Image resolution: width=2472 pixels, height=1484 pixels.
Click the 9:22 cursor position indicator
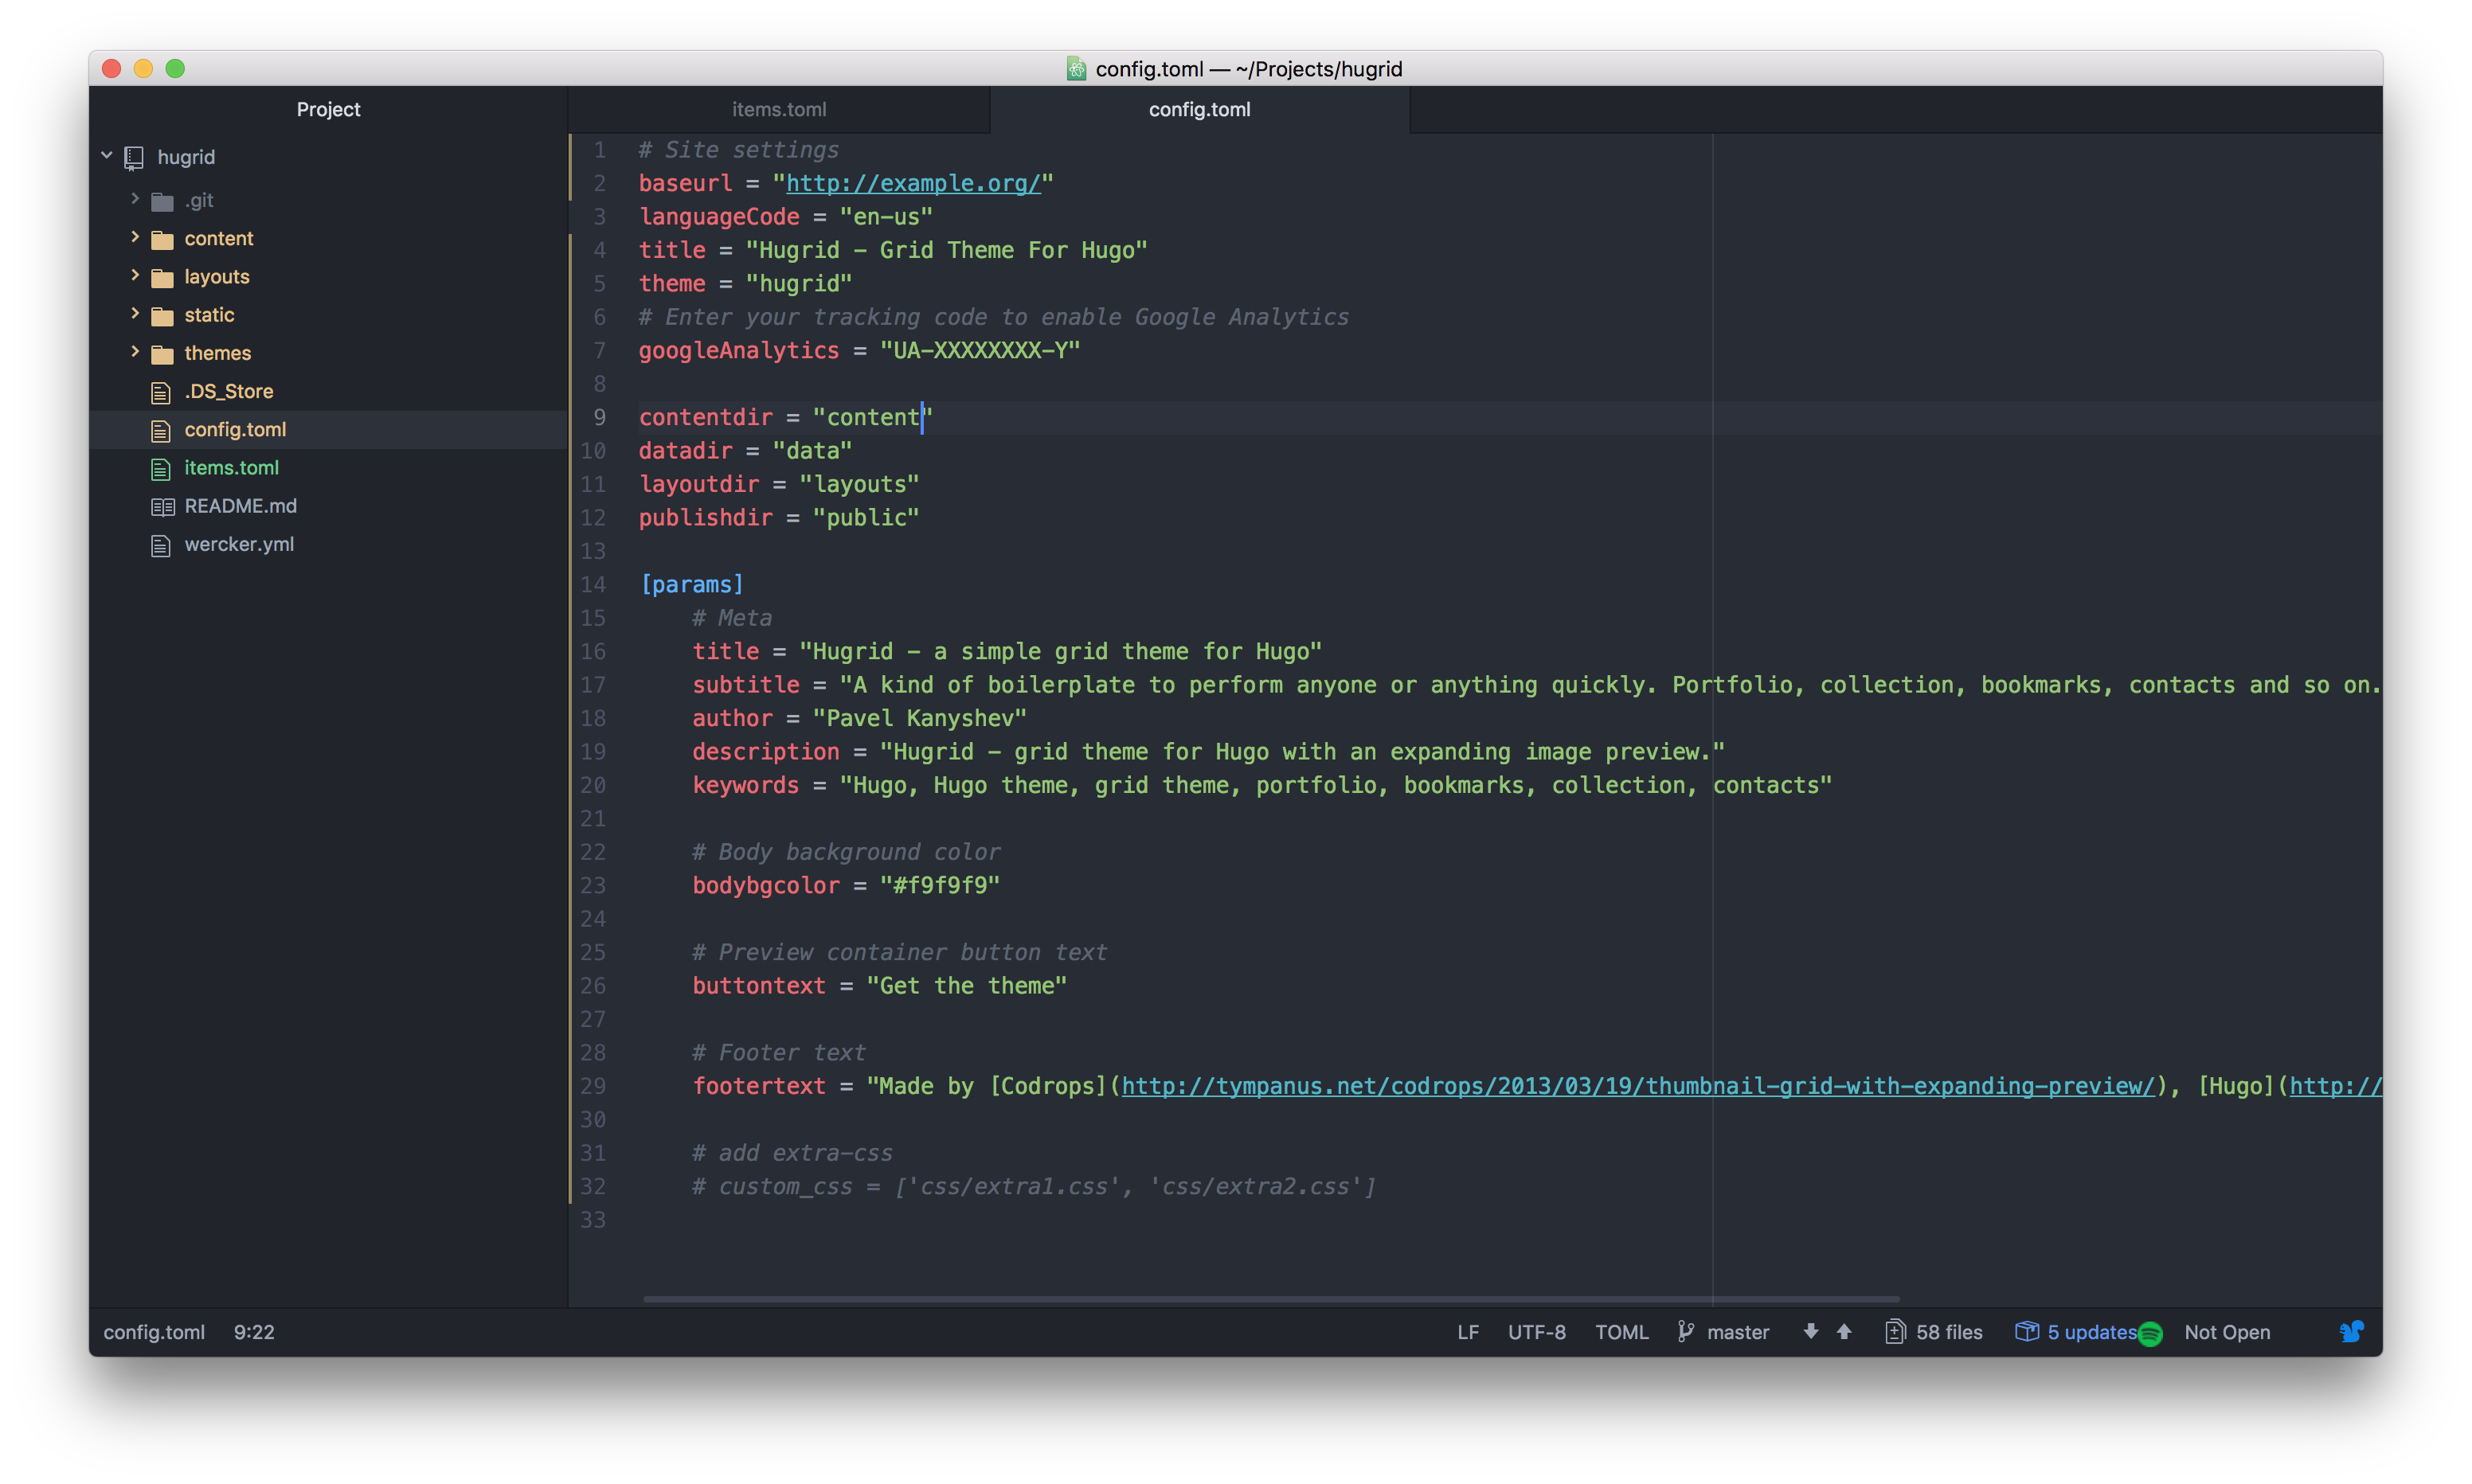click(x=254, y=1333)
